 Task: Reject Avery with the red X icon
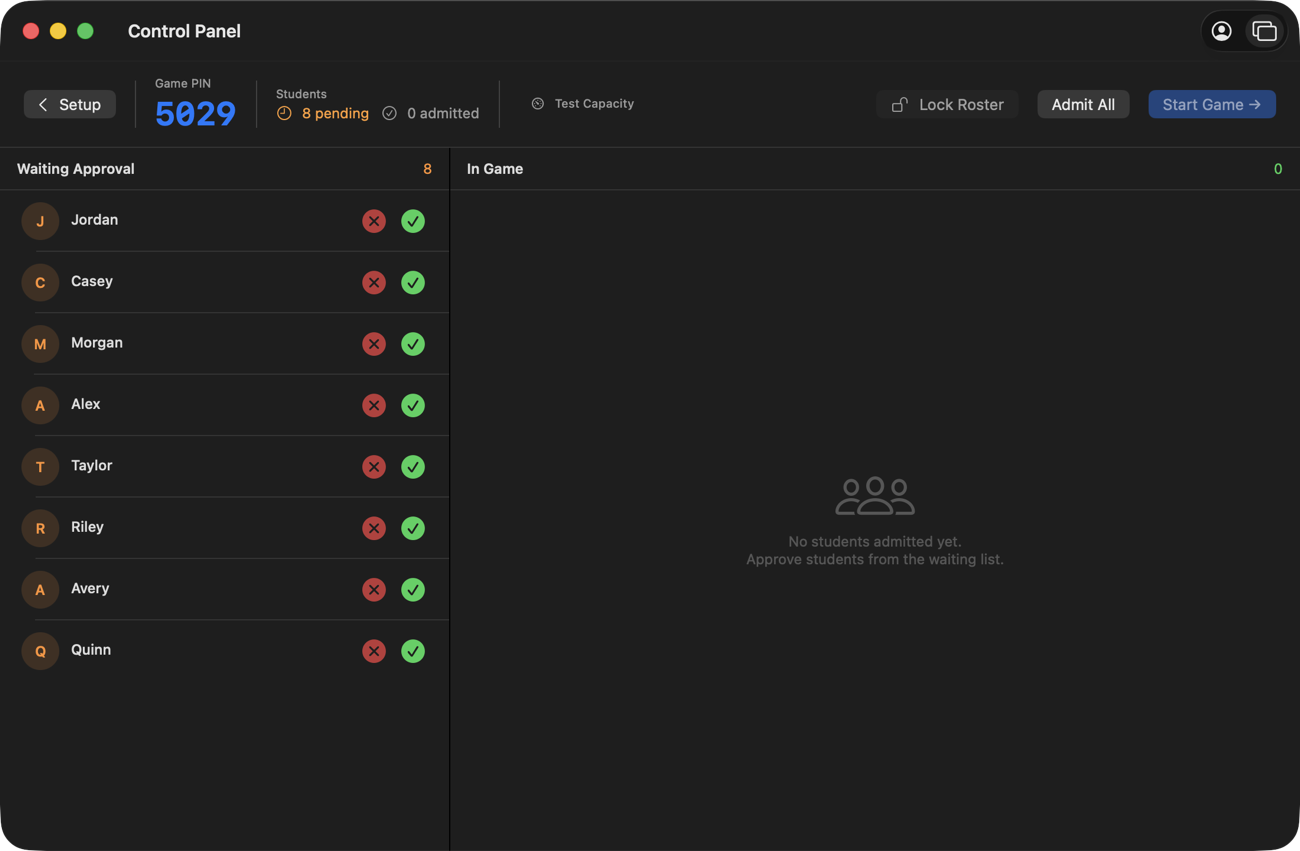coord(374,590)
